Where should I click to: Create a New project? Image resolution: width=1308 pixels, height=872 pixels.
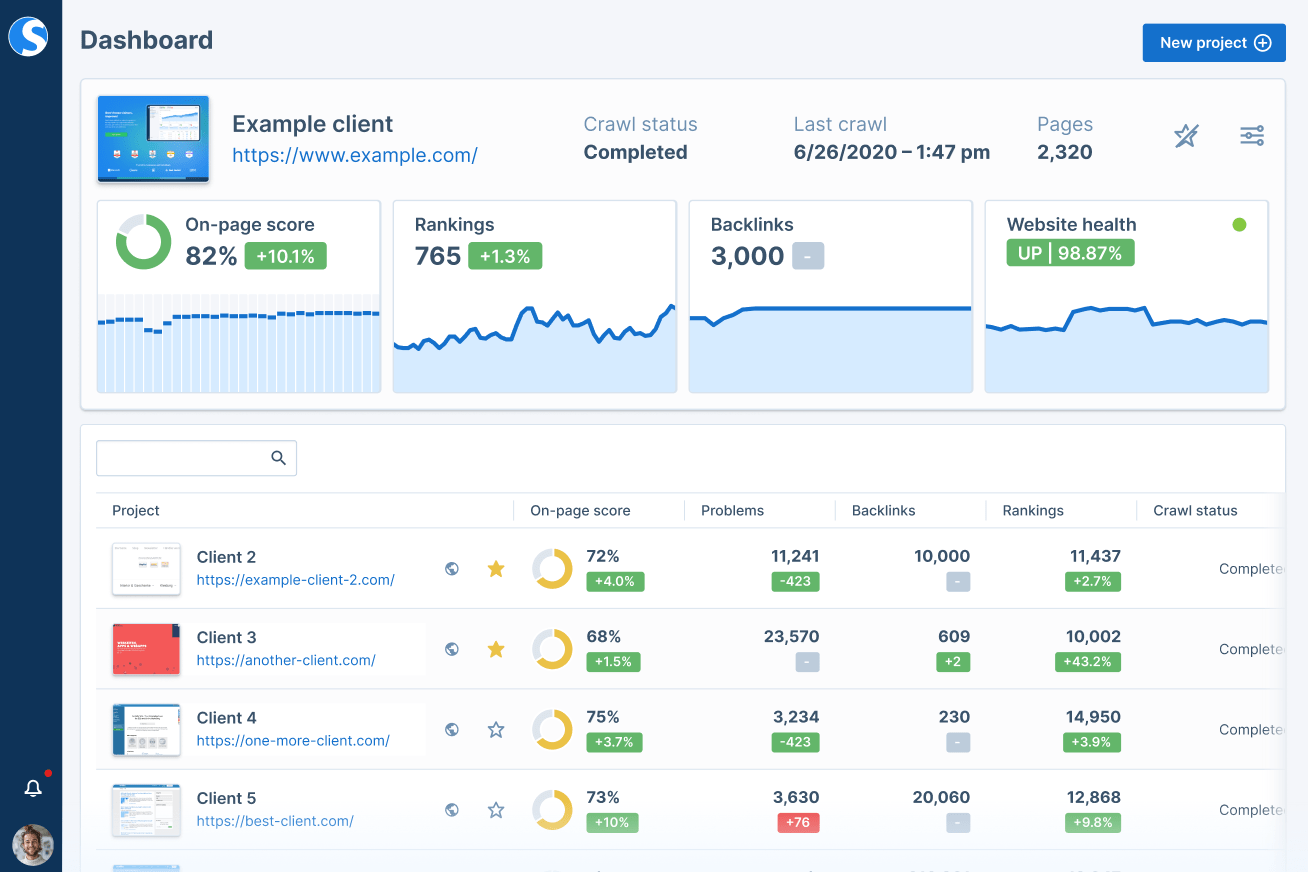1213,42
